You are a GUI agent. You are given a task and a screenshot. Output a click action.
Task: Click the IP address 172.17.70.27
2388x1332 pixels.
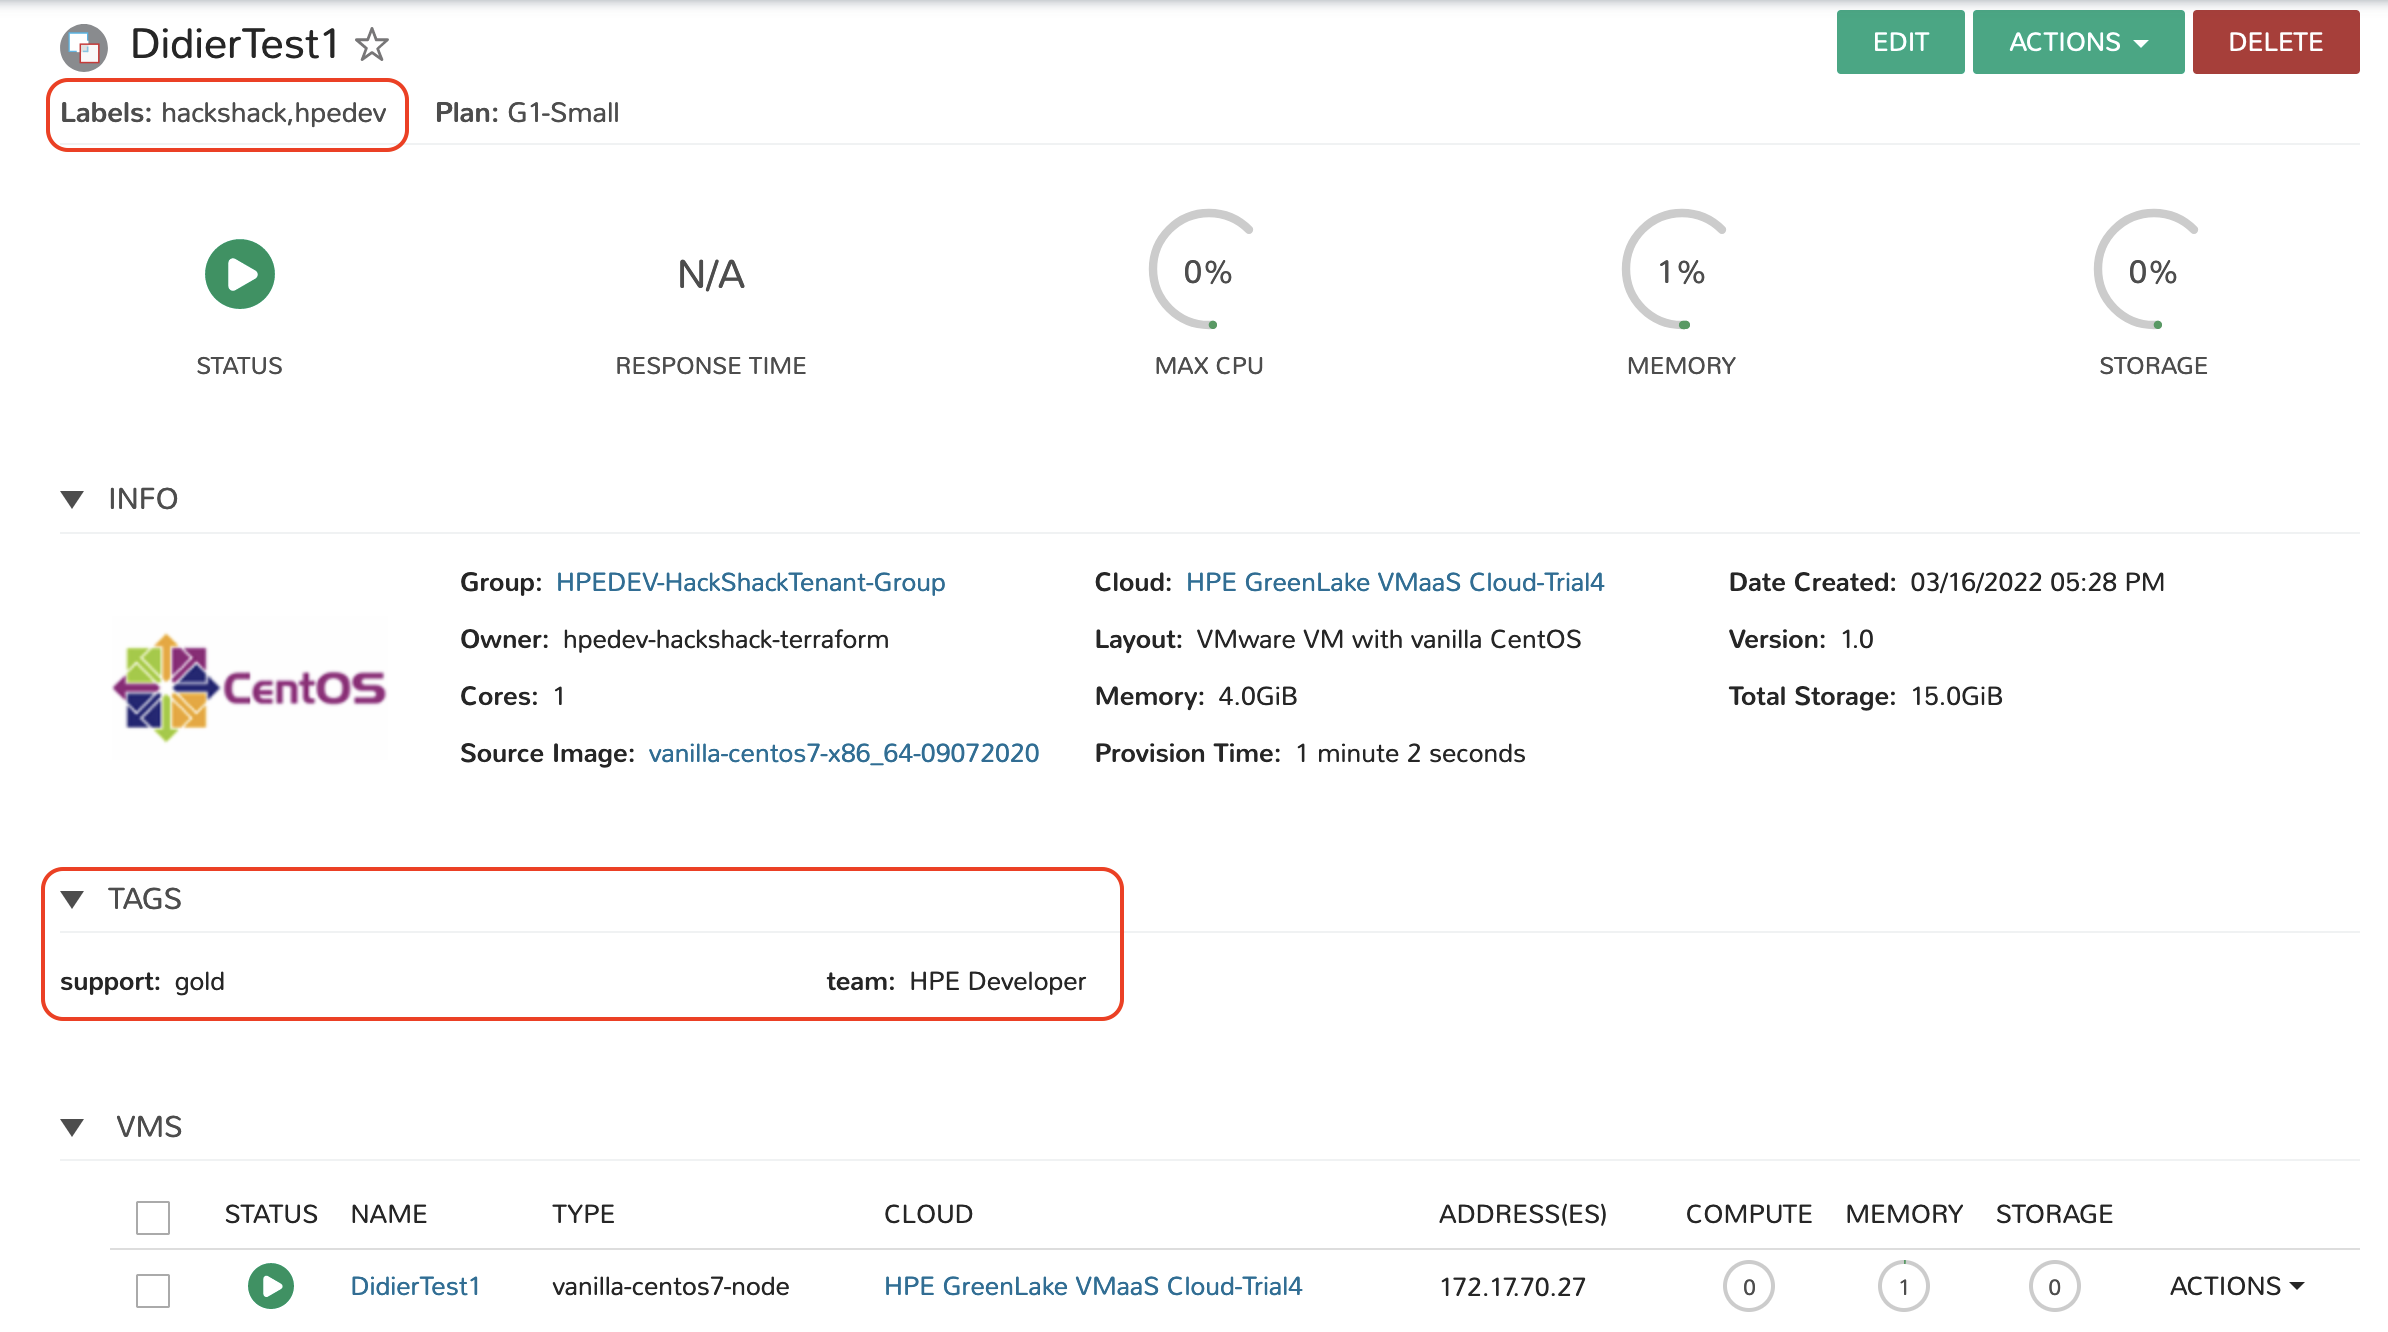[1513, 1287]
